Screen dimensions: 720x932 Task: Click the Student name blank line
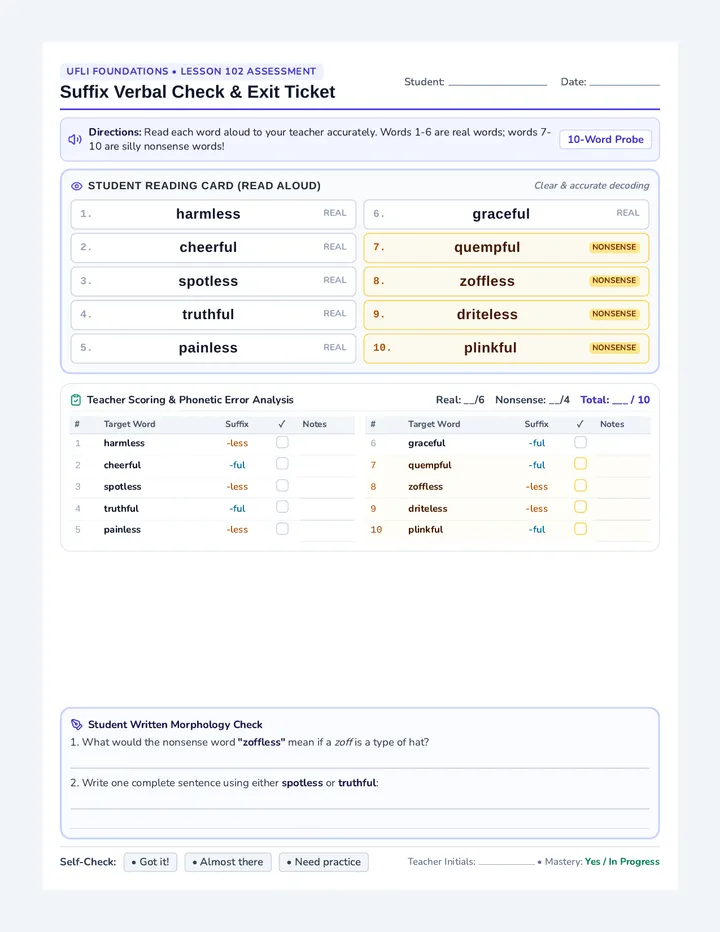coord(498,84)
